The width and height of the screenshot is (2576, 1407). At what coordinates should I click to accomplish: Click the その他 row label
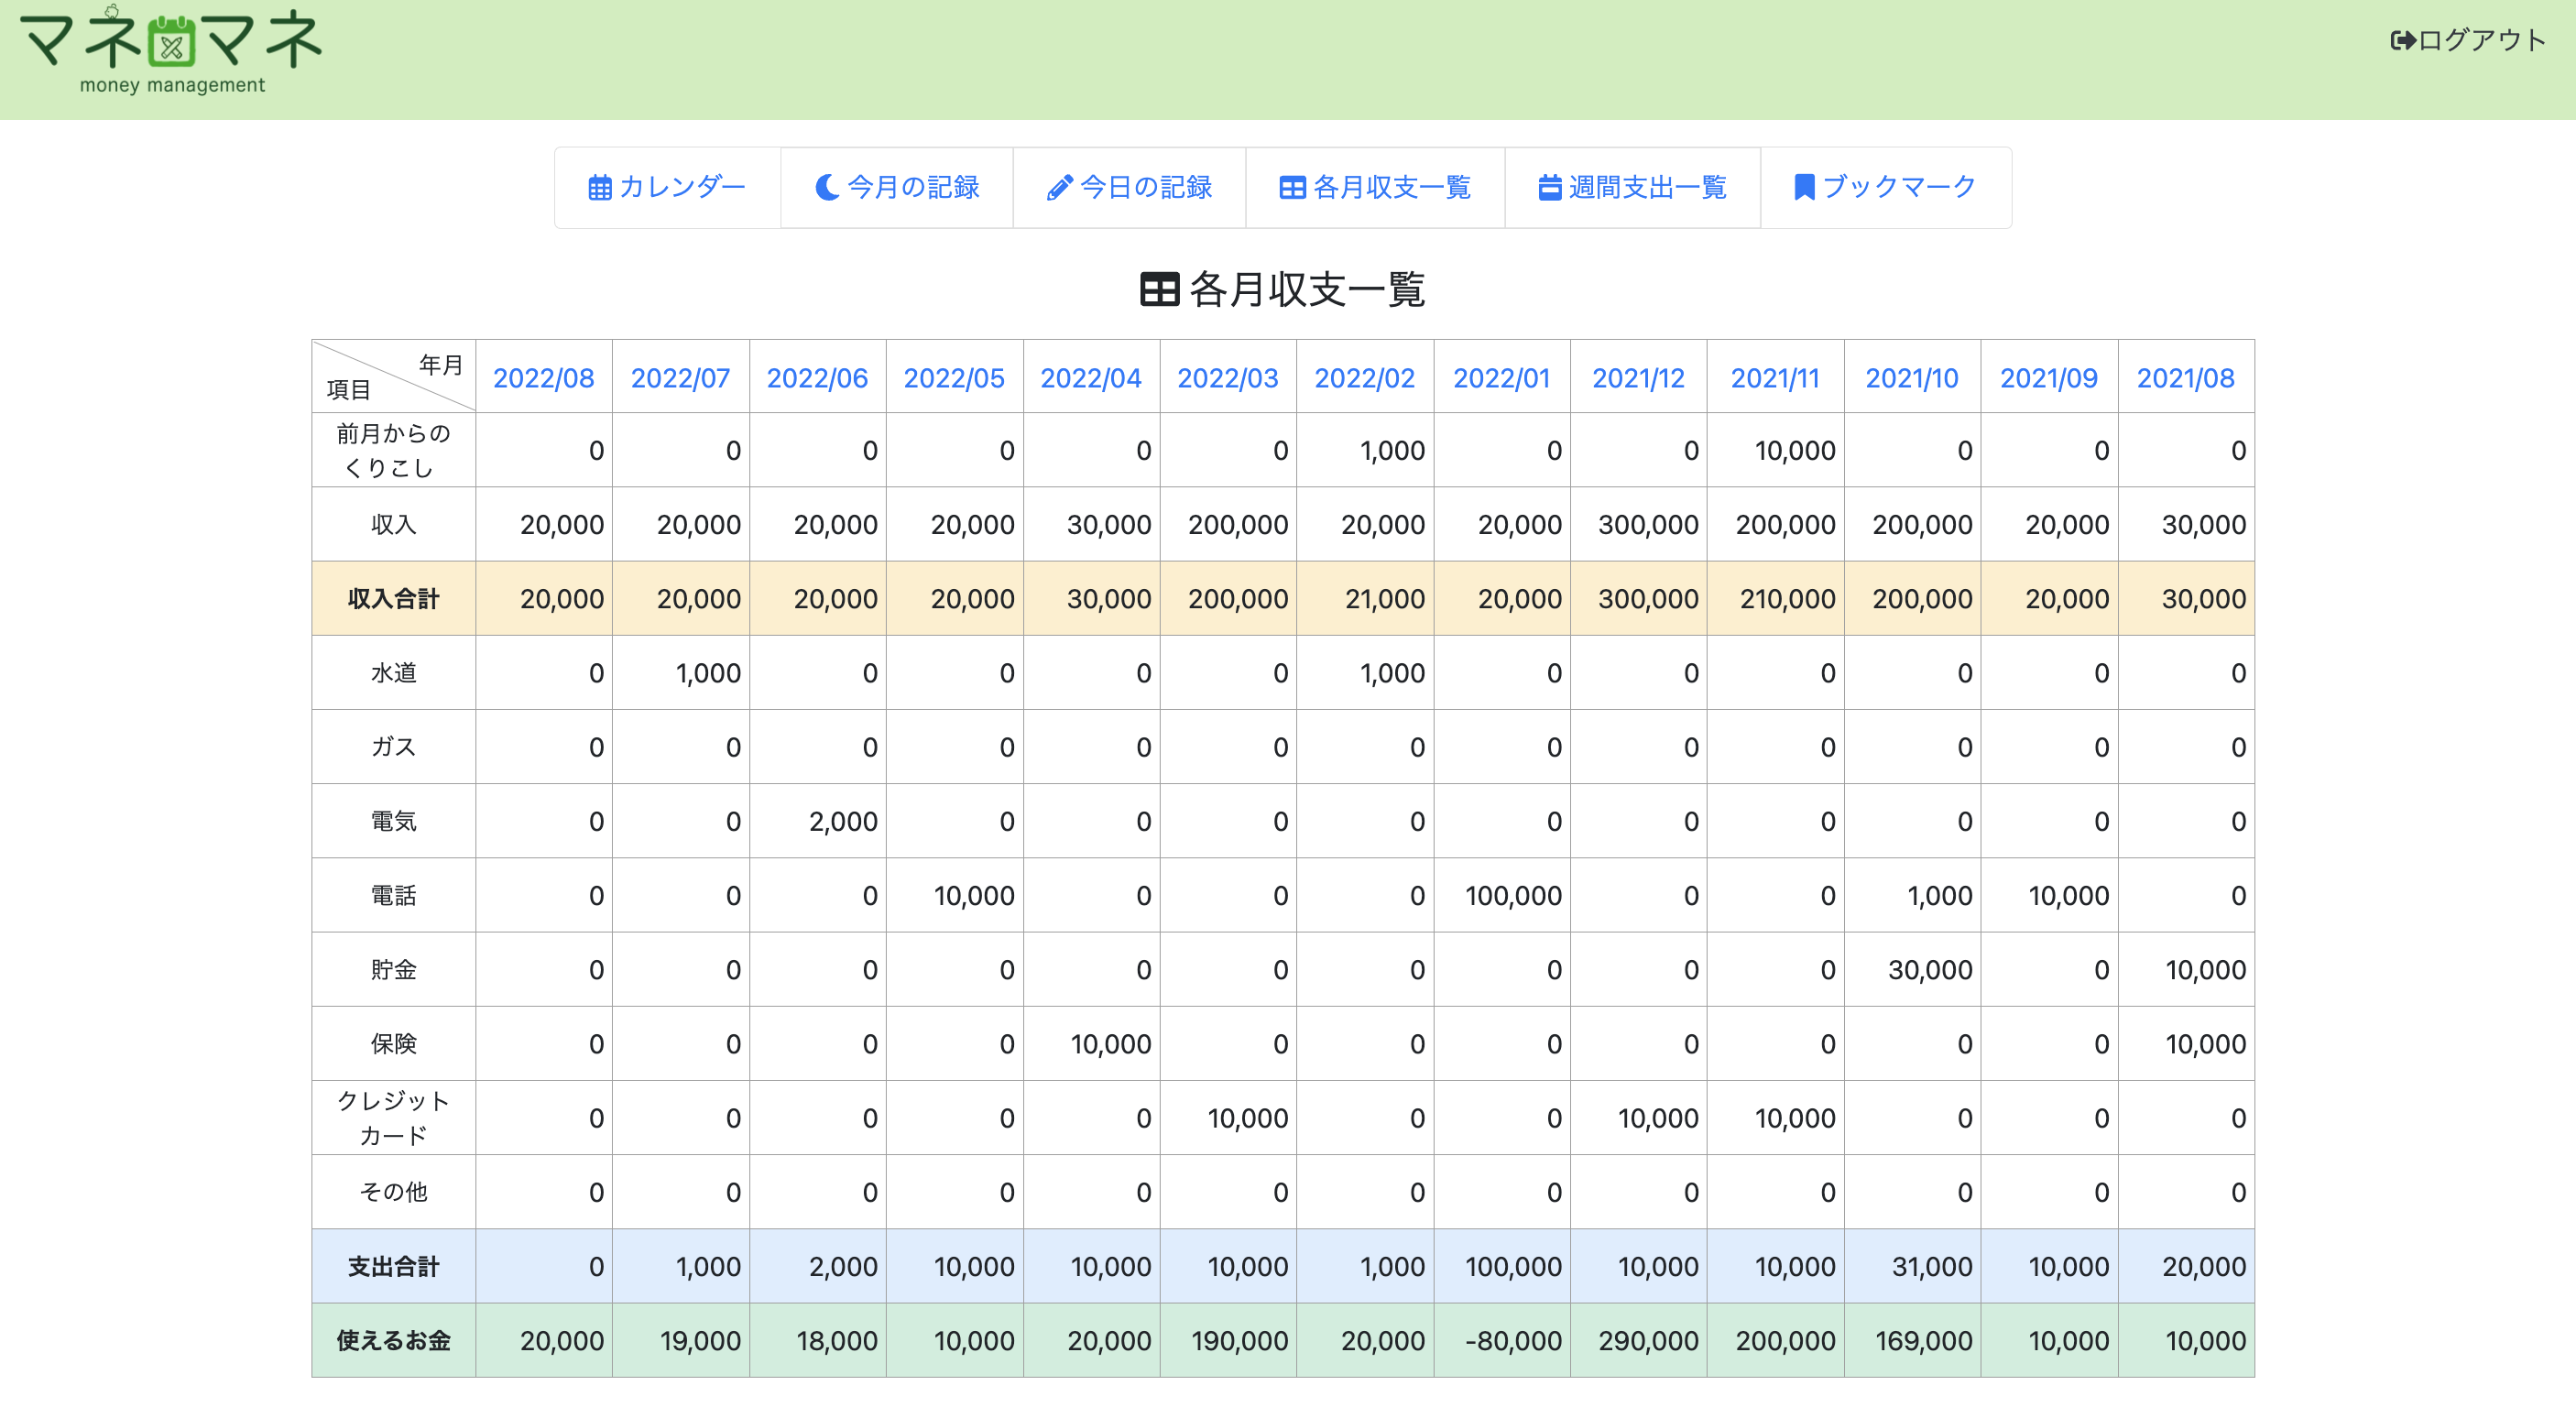point(393,1192)
